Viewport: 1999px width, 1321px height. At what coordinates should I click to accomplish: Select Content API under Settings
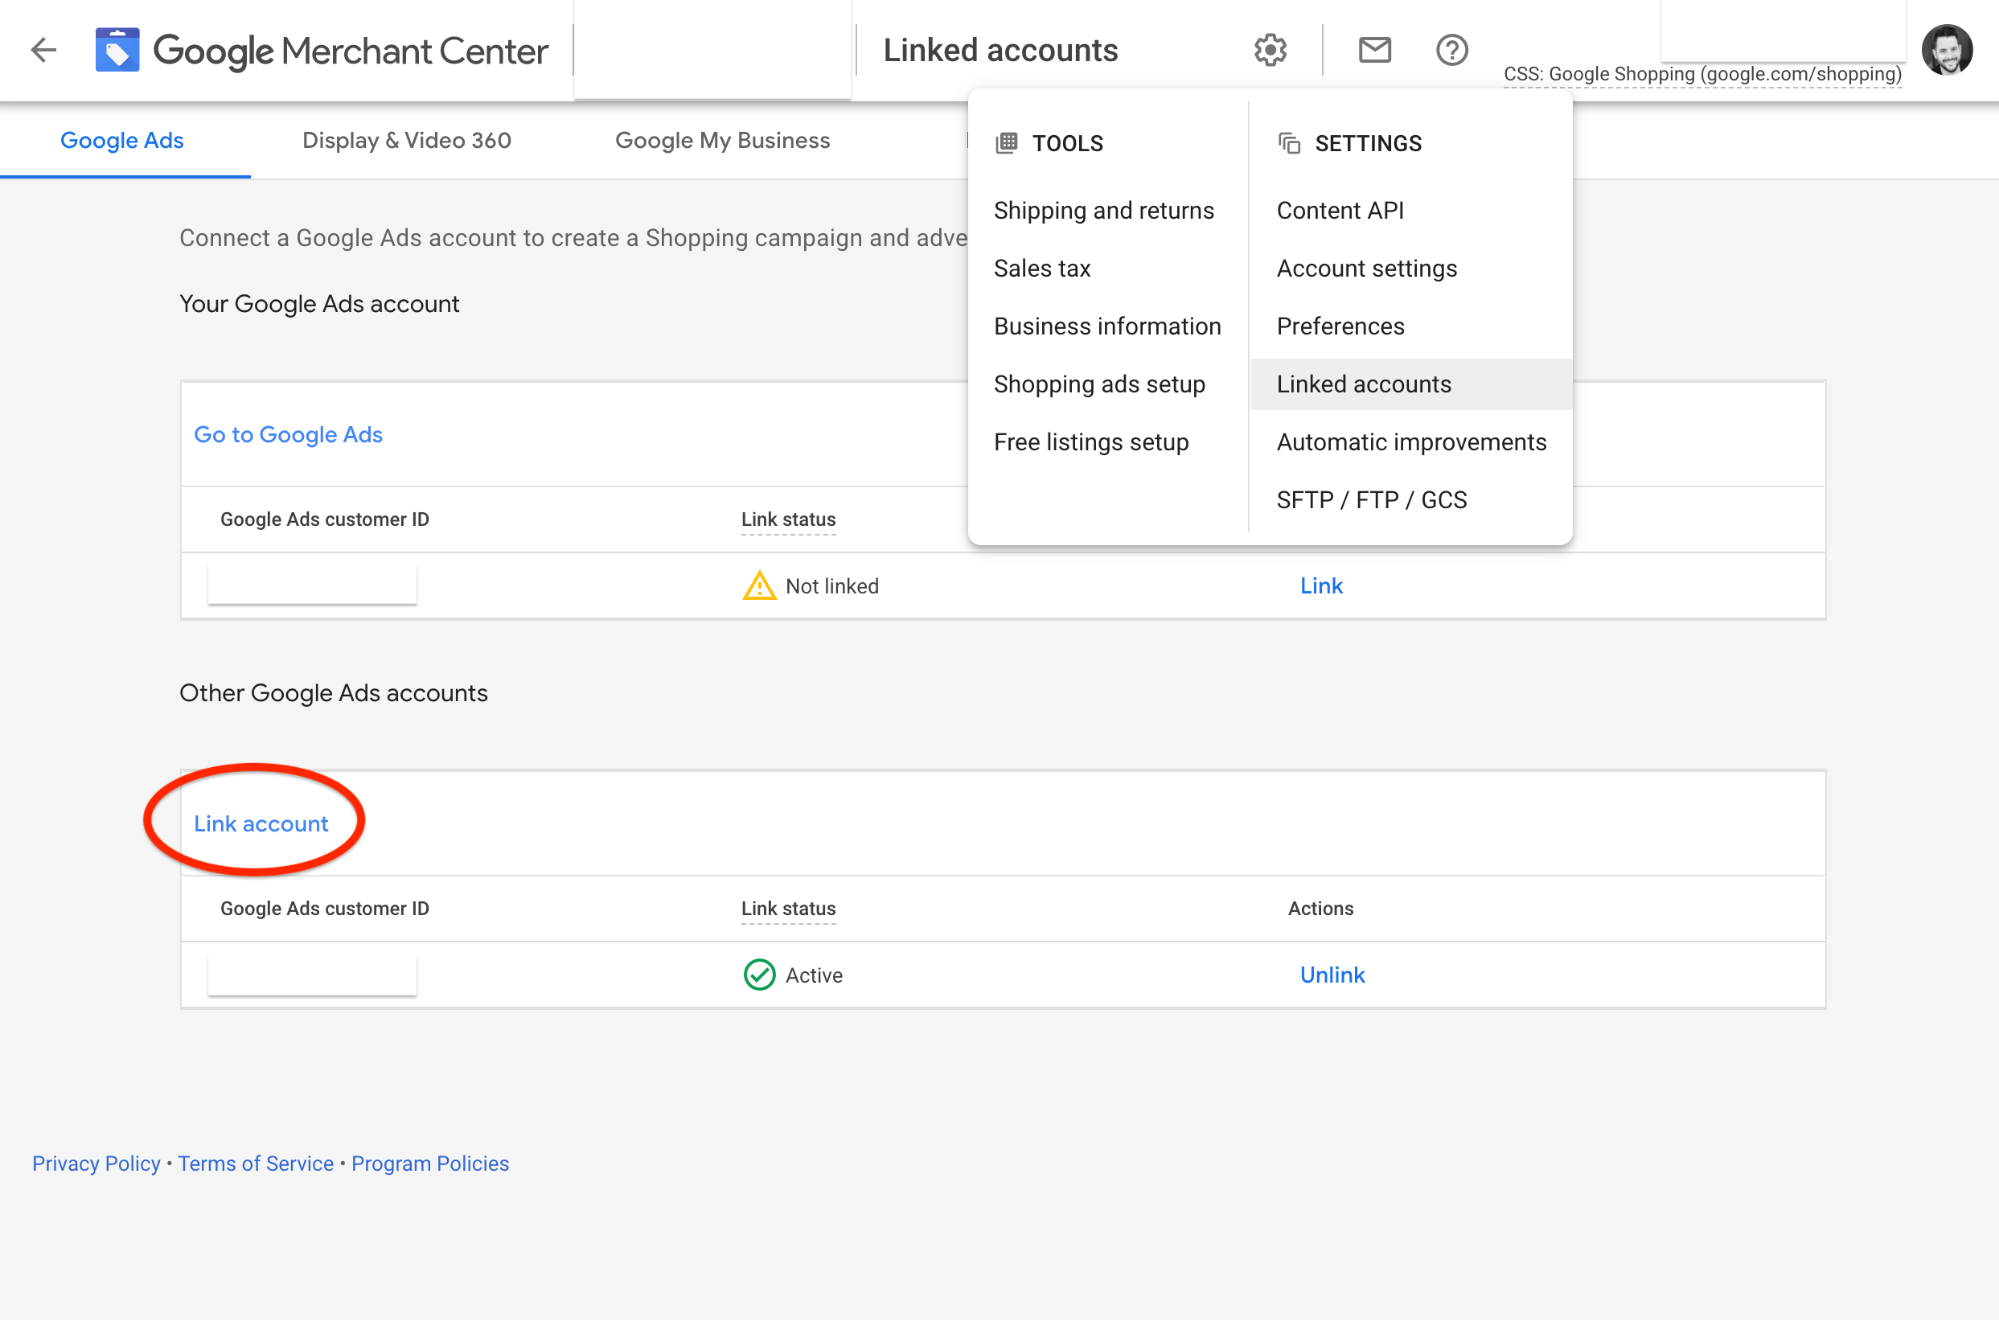click(1340, 210)
